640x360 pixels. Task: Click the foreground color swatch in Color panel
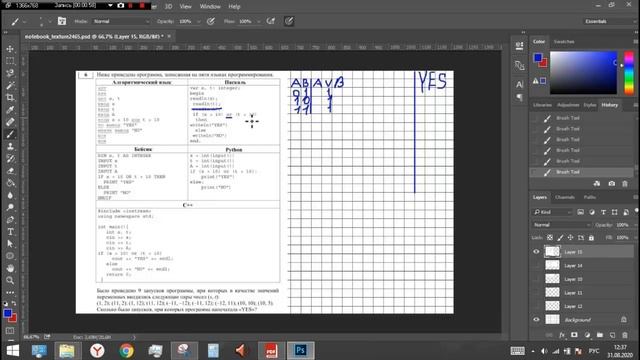(538, 58)
